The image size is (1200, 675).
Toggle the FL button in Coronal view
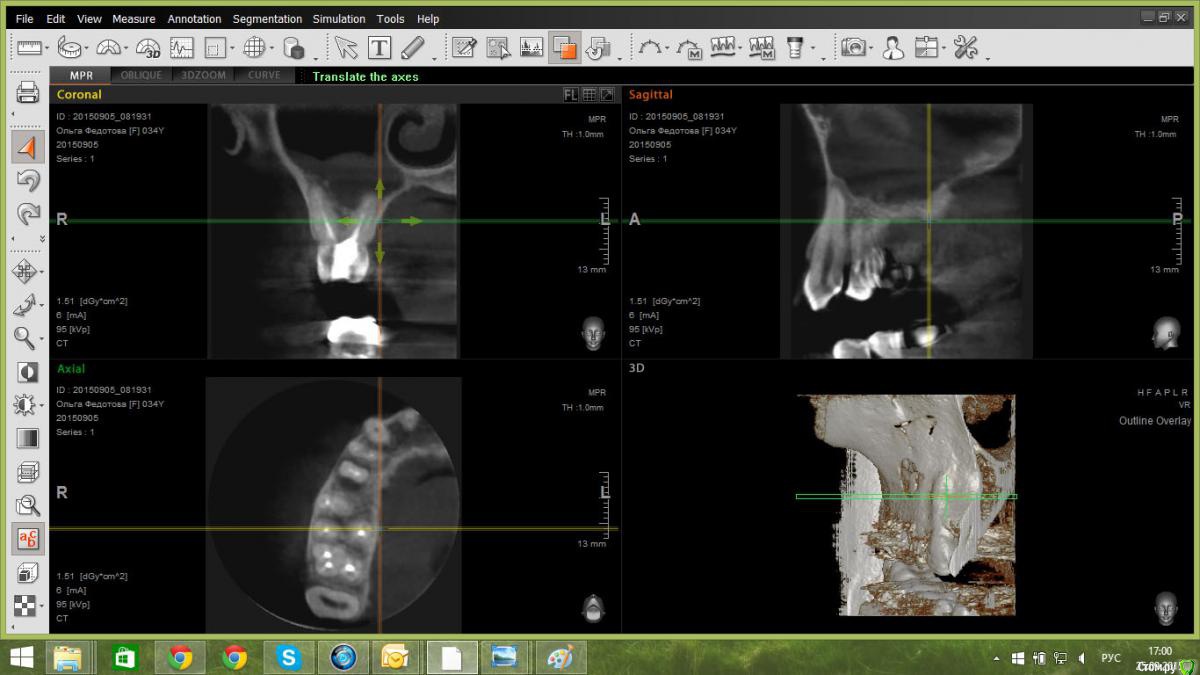click(x=570, y=95)
